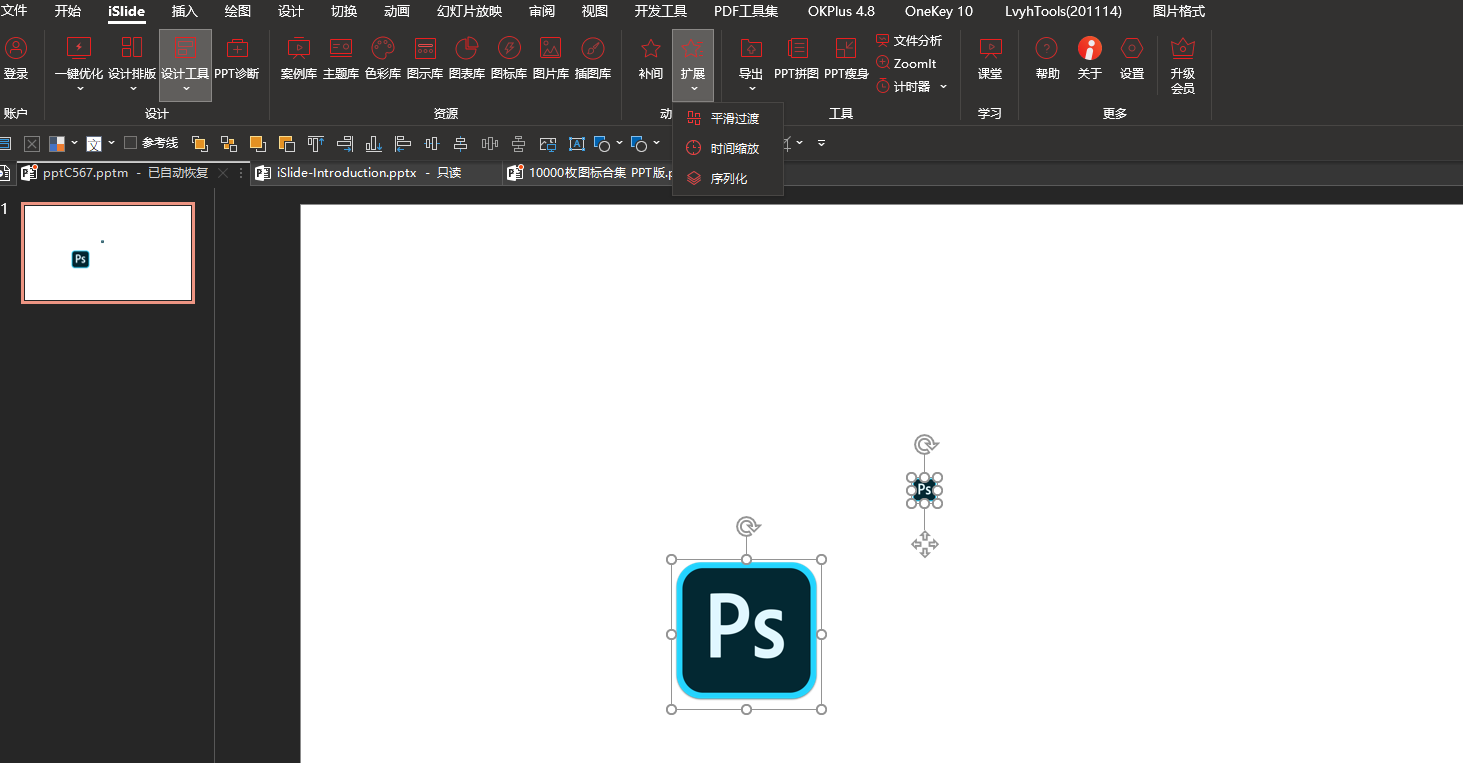Click the 关于 about icon
This screenshot has width=1463, height=763.
(1090, 58)
